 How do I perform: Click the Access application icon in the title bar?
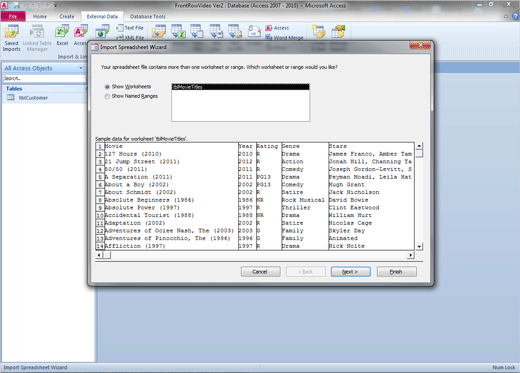pyautogui.click(x=4, y=6)
